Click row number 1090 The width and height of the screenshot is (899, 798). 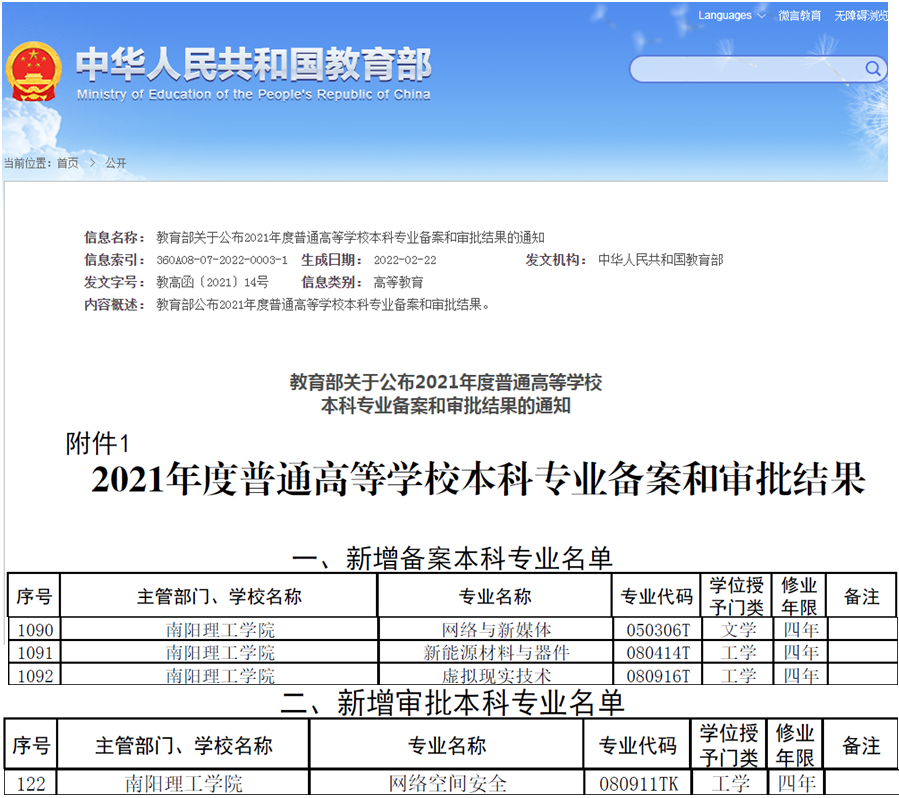pyautogui.click(x=36, y=630)
